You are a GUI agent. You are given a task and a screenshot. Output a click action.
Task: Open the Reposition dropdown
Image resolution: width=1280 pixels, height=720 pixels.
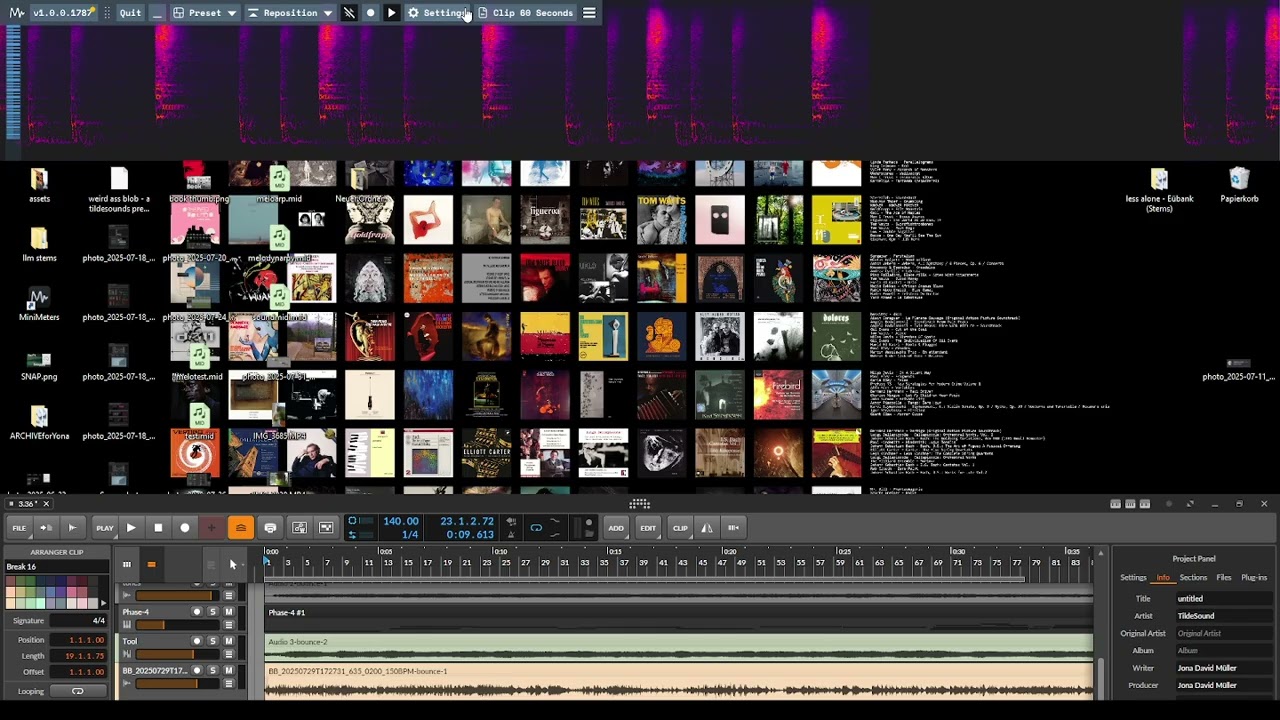tap(290, 13)
